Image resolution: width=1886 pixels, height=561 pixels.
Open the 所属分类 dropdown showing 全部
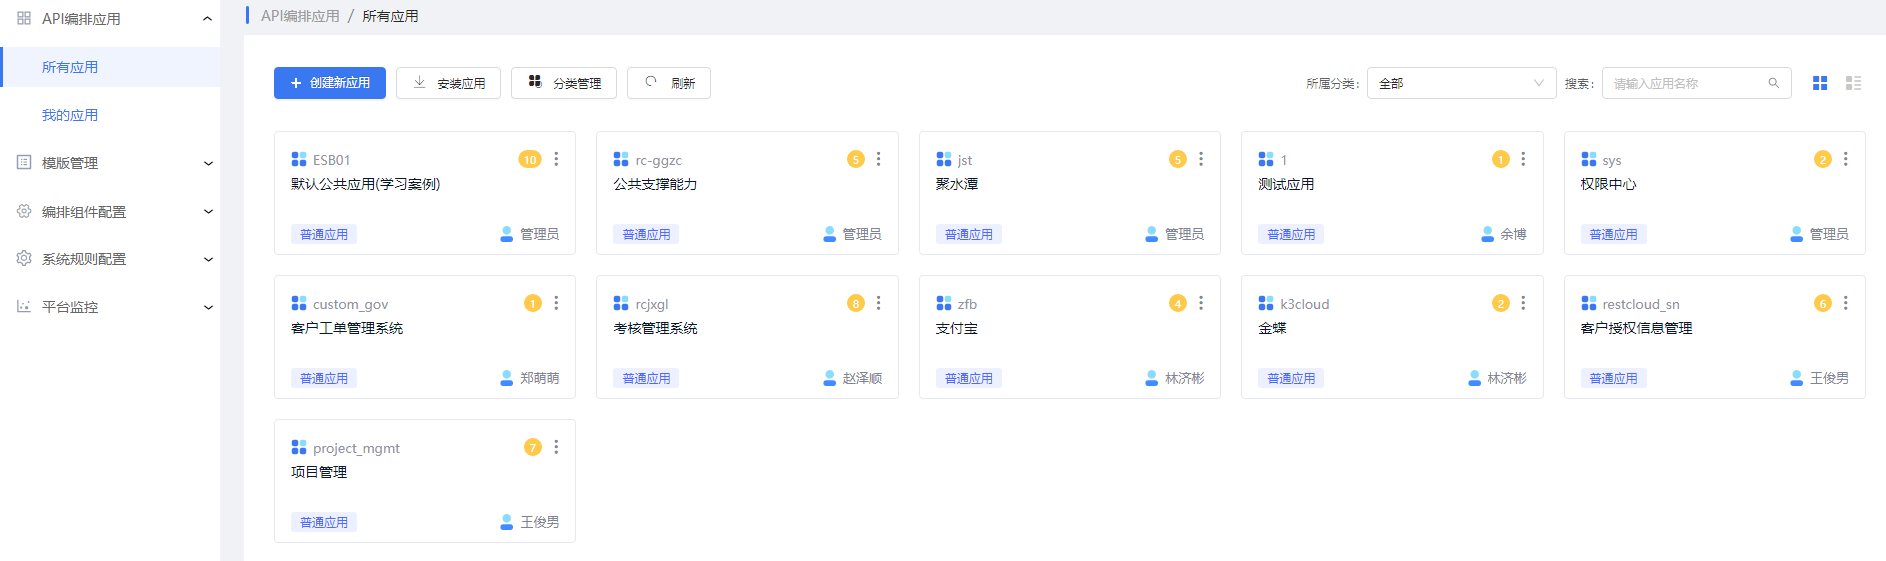point(1461,83)
